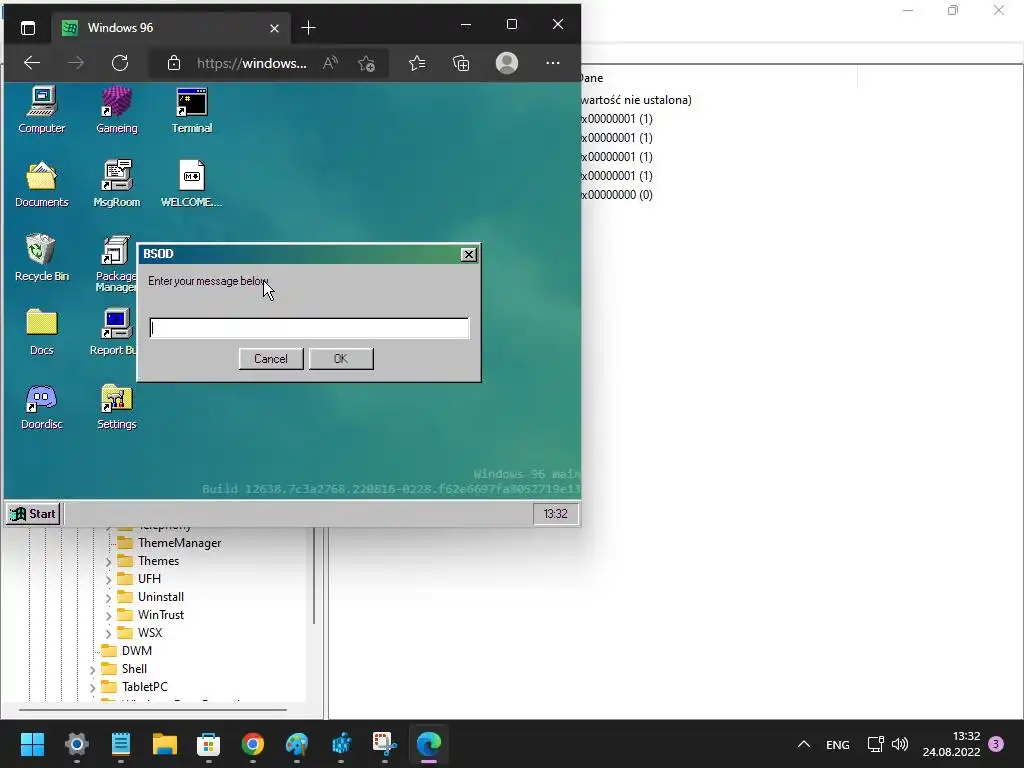Image resolution: width=1024 pixels, height=768 pixels.
Task: Open the WELCOME markdown file icon
Action: 192,184
